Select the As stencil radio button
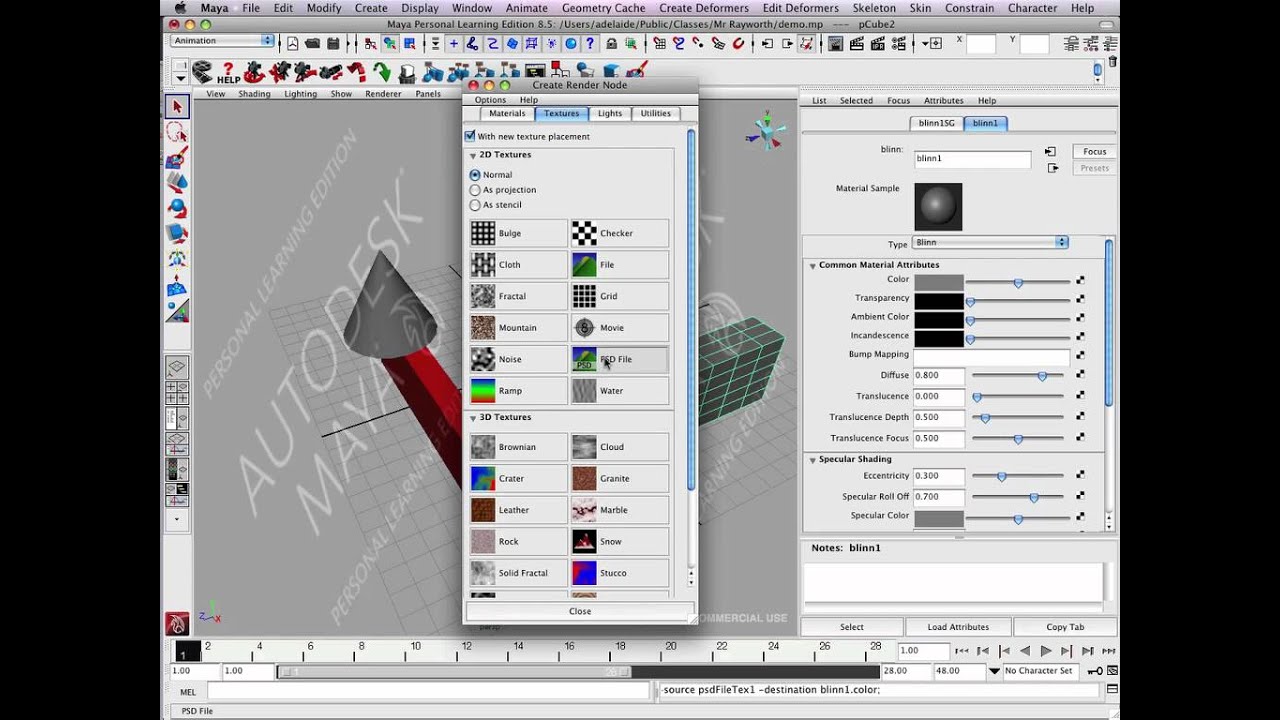Image resolution: width=1280 pixels, height=720 pixels. click(475, 205)
